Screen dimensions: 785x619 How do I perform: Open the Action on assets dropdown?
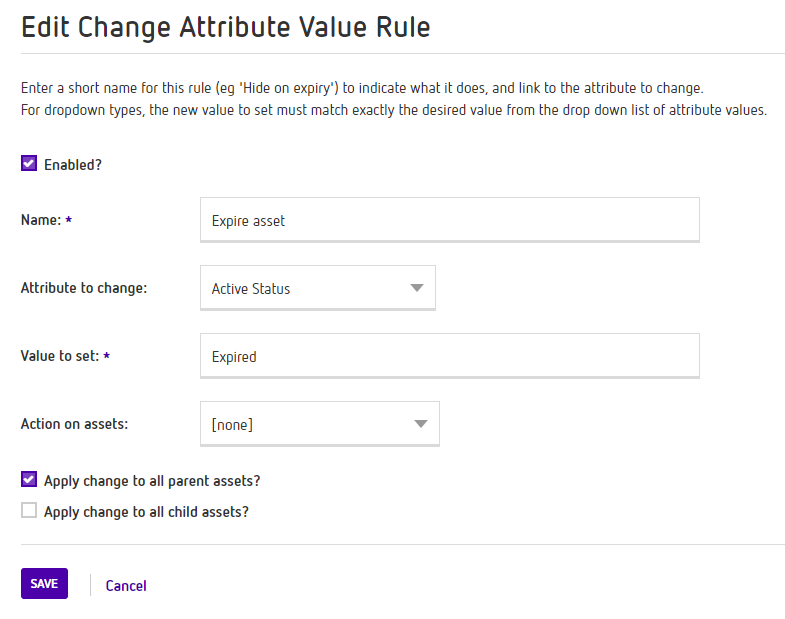pos(320,424)
